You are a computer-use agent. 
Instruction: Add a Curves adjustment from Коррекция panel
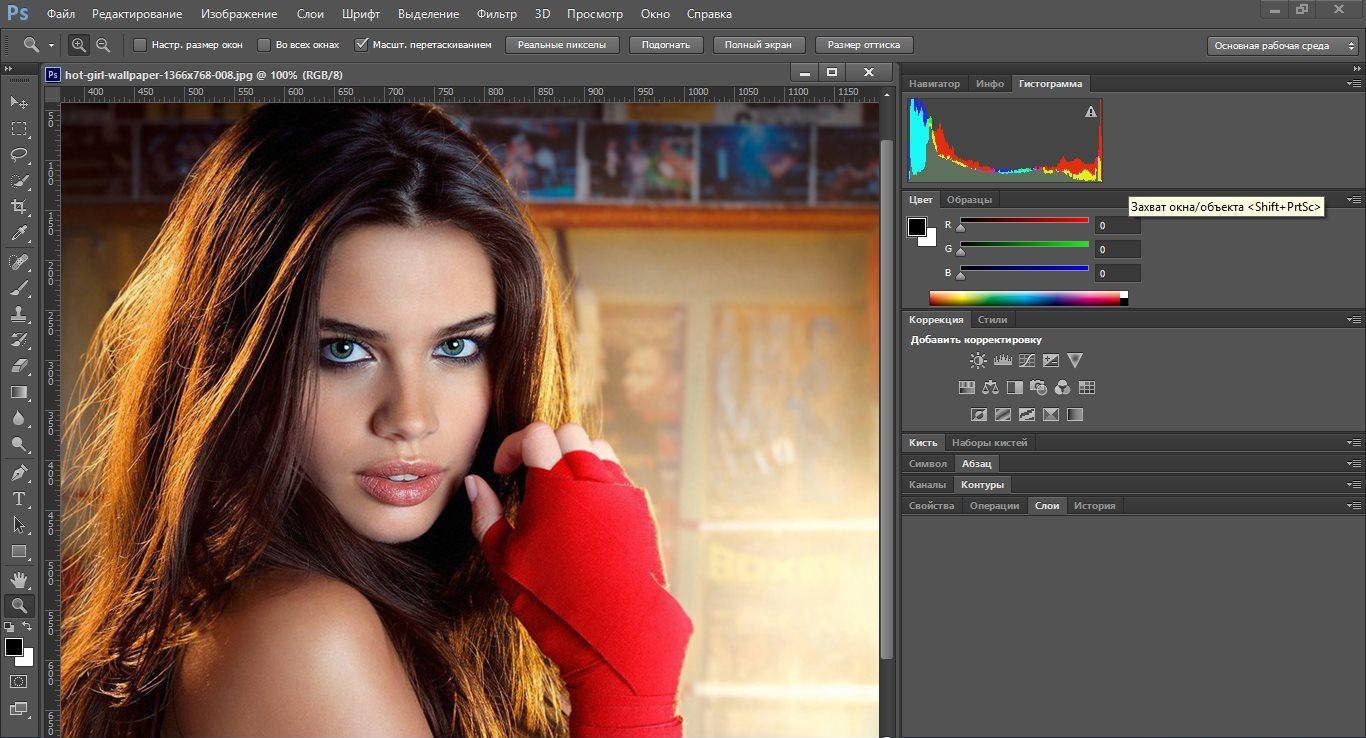coord(1026,361)
